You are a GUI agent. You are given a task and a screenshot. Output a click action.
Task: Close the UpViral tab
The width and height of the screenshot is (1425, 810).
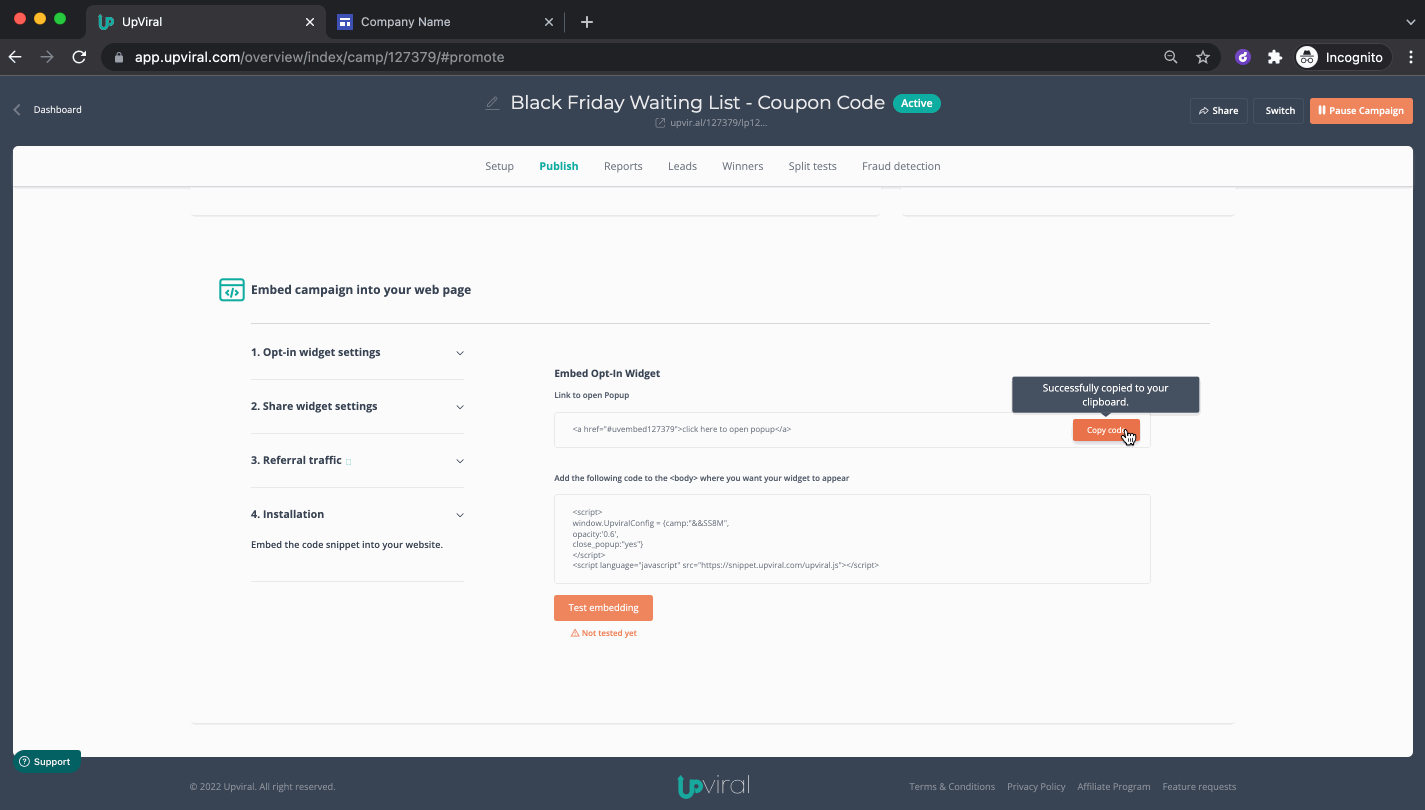(x=309, y=22)
